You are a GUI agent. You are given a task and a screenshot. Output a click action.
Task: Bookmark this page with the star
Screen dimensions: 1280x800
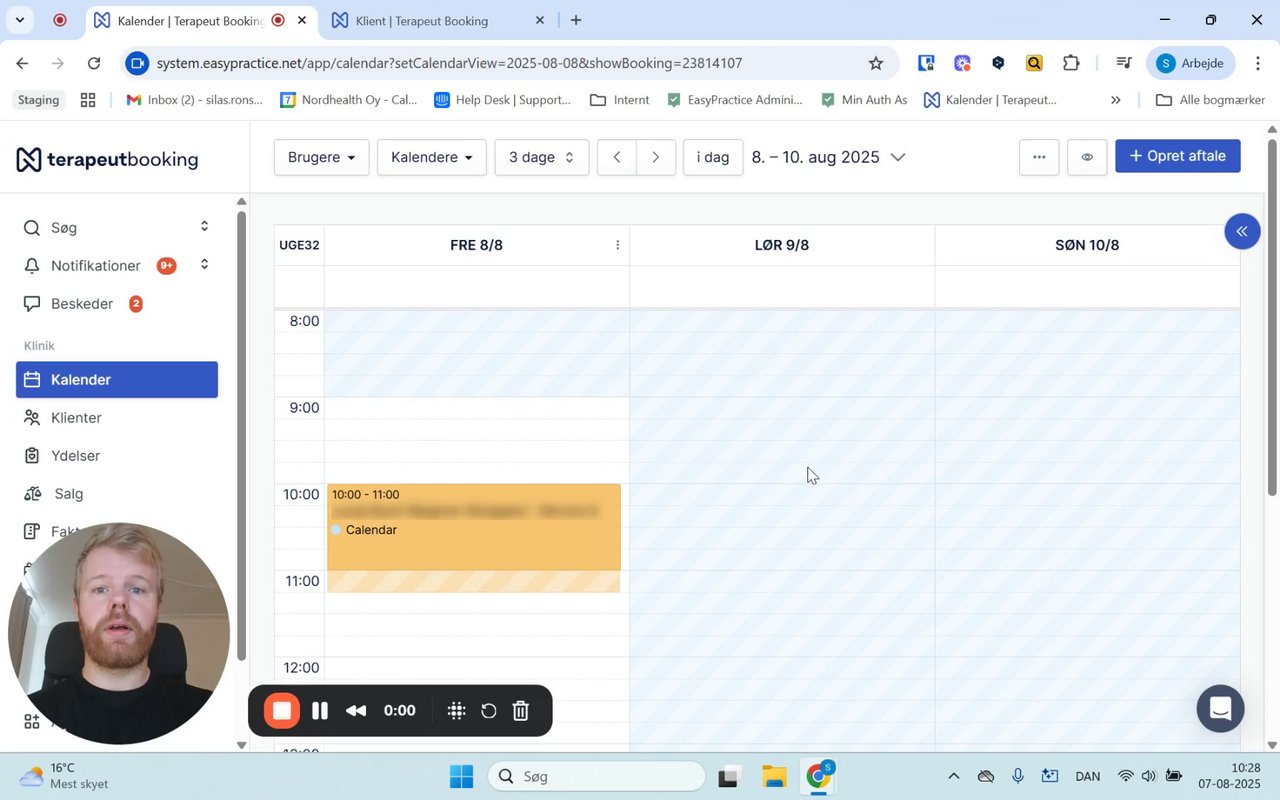pyautogui.click(x=876, y=63)
